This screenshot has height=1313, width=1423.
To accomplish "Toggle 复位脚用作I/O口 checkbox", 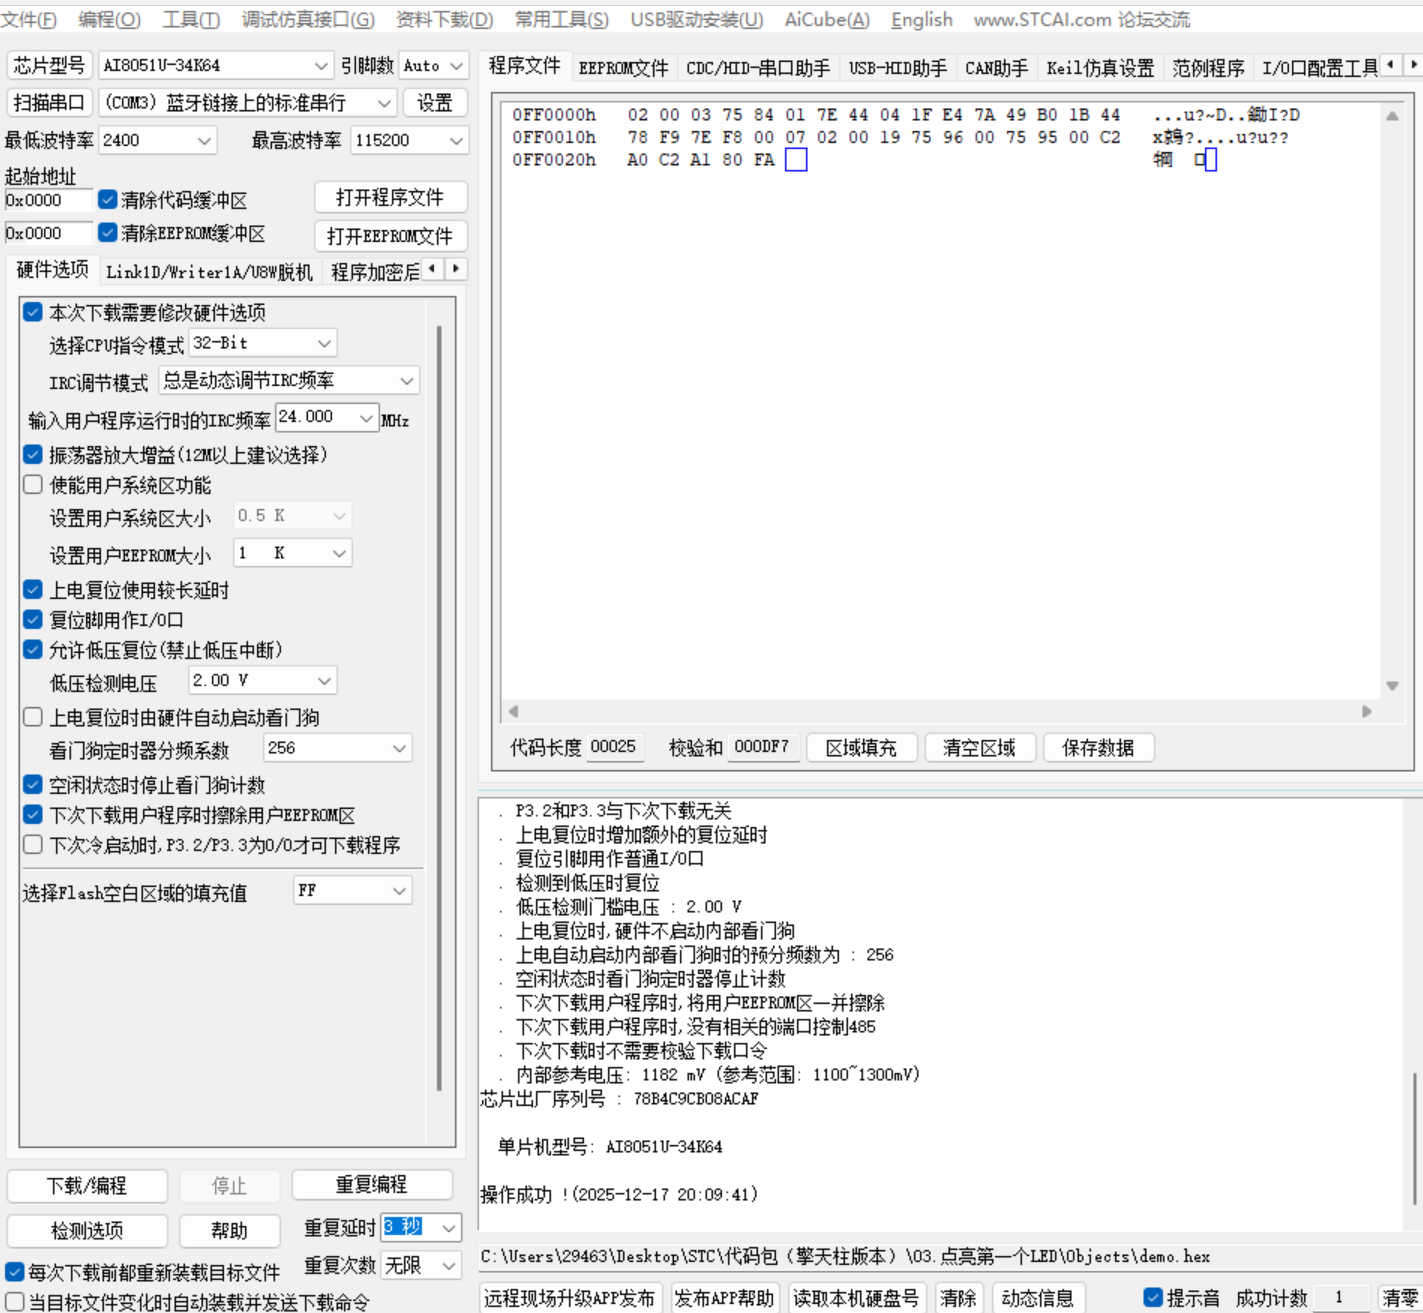I will point(33,620).
